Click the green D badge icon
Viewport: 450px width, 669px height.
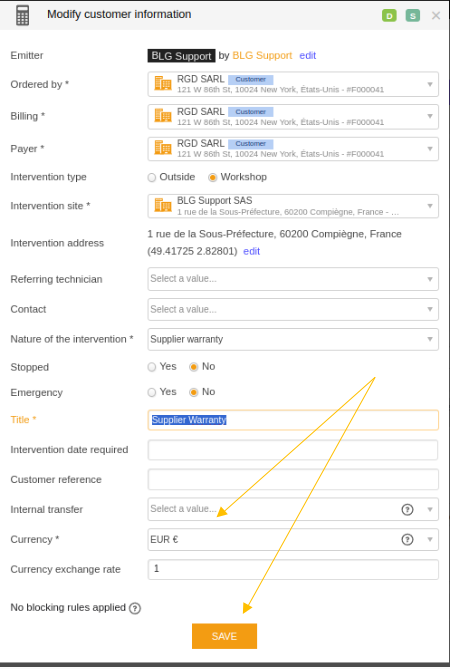click(389, 16)
